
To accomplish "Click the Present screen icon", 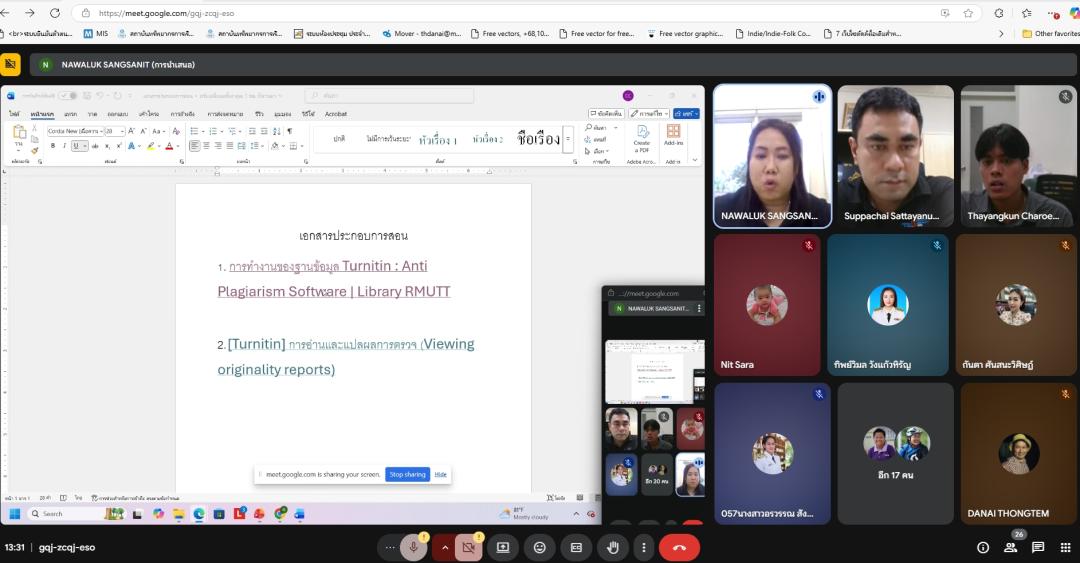I will coord(503,547).
